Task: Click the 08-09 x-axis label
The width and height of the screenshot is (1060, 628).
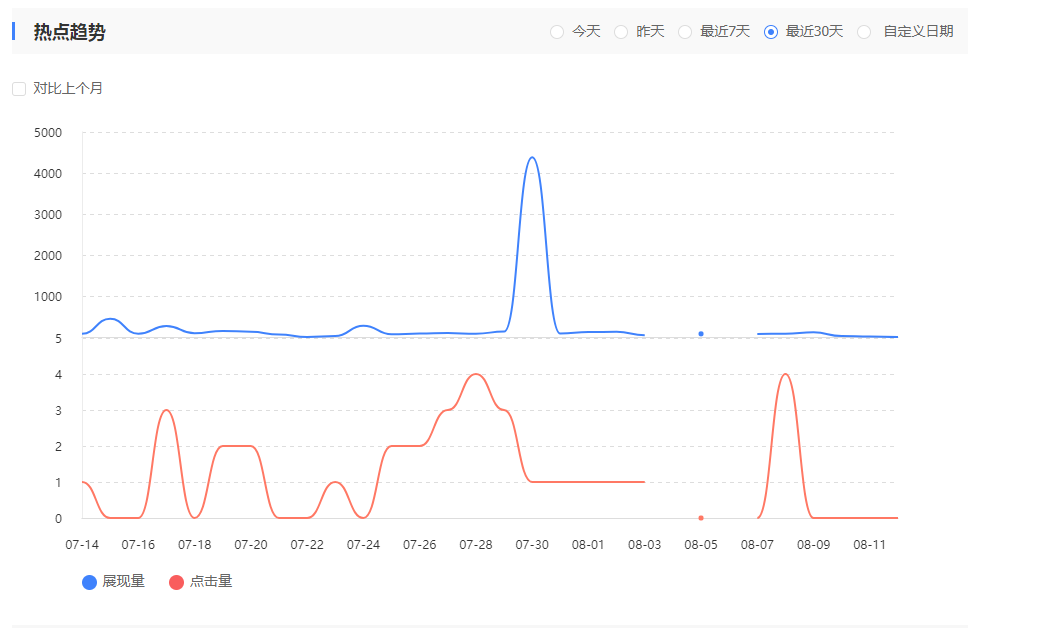Action: tap(813, 545)
